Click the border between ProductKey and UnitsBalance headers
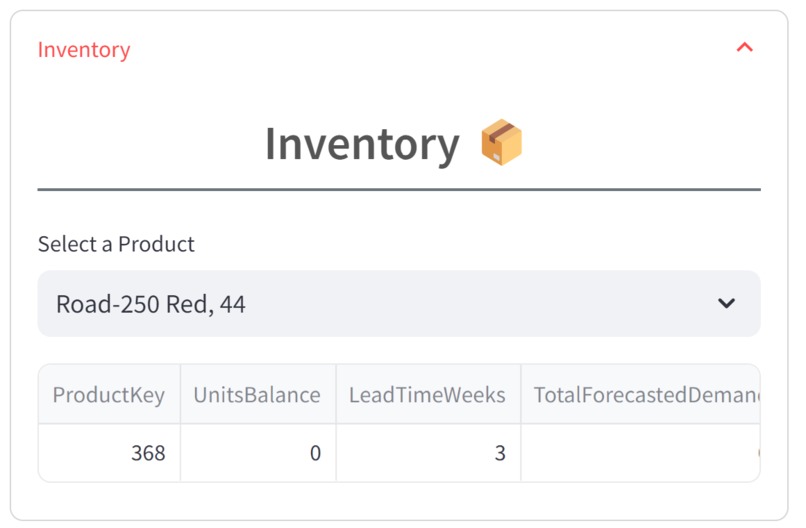Image resolution: width=806 pixels, height=528 pixels. [x=180, y=395]
